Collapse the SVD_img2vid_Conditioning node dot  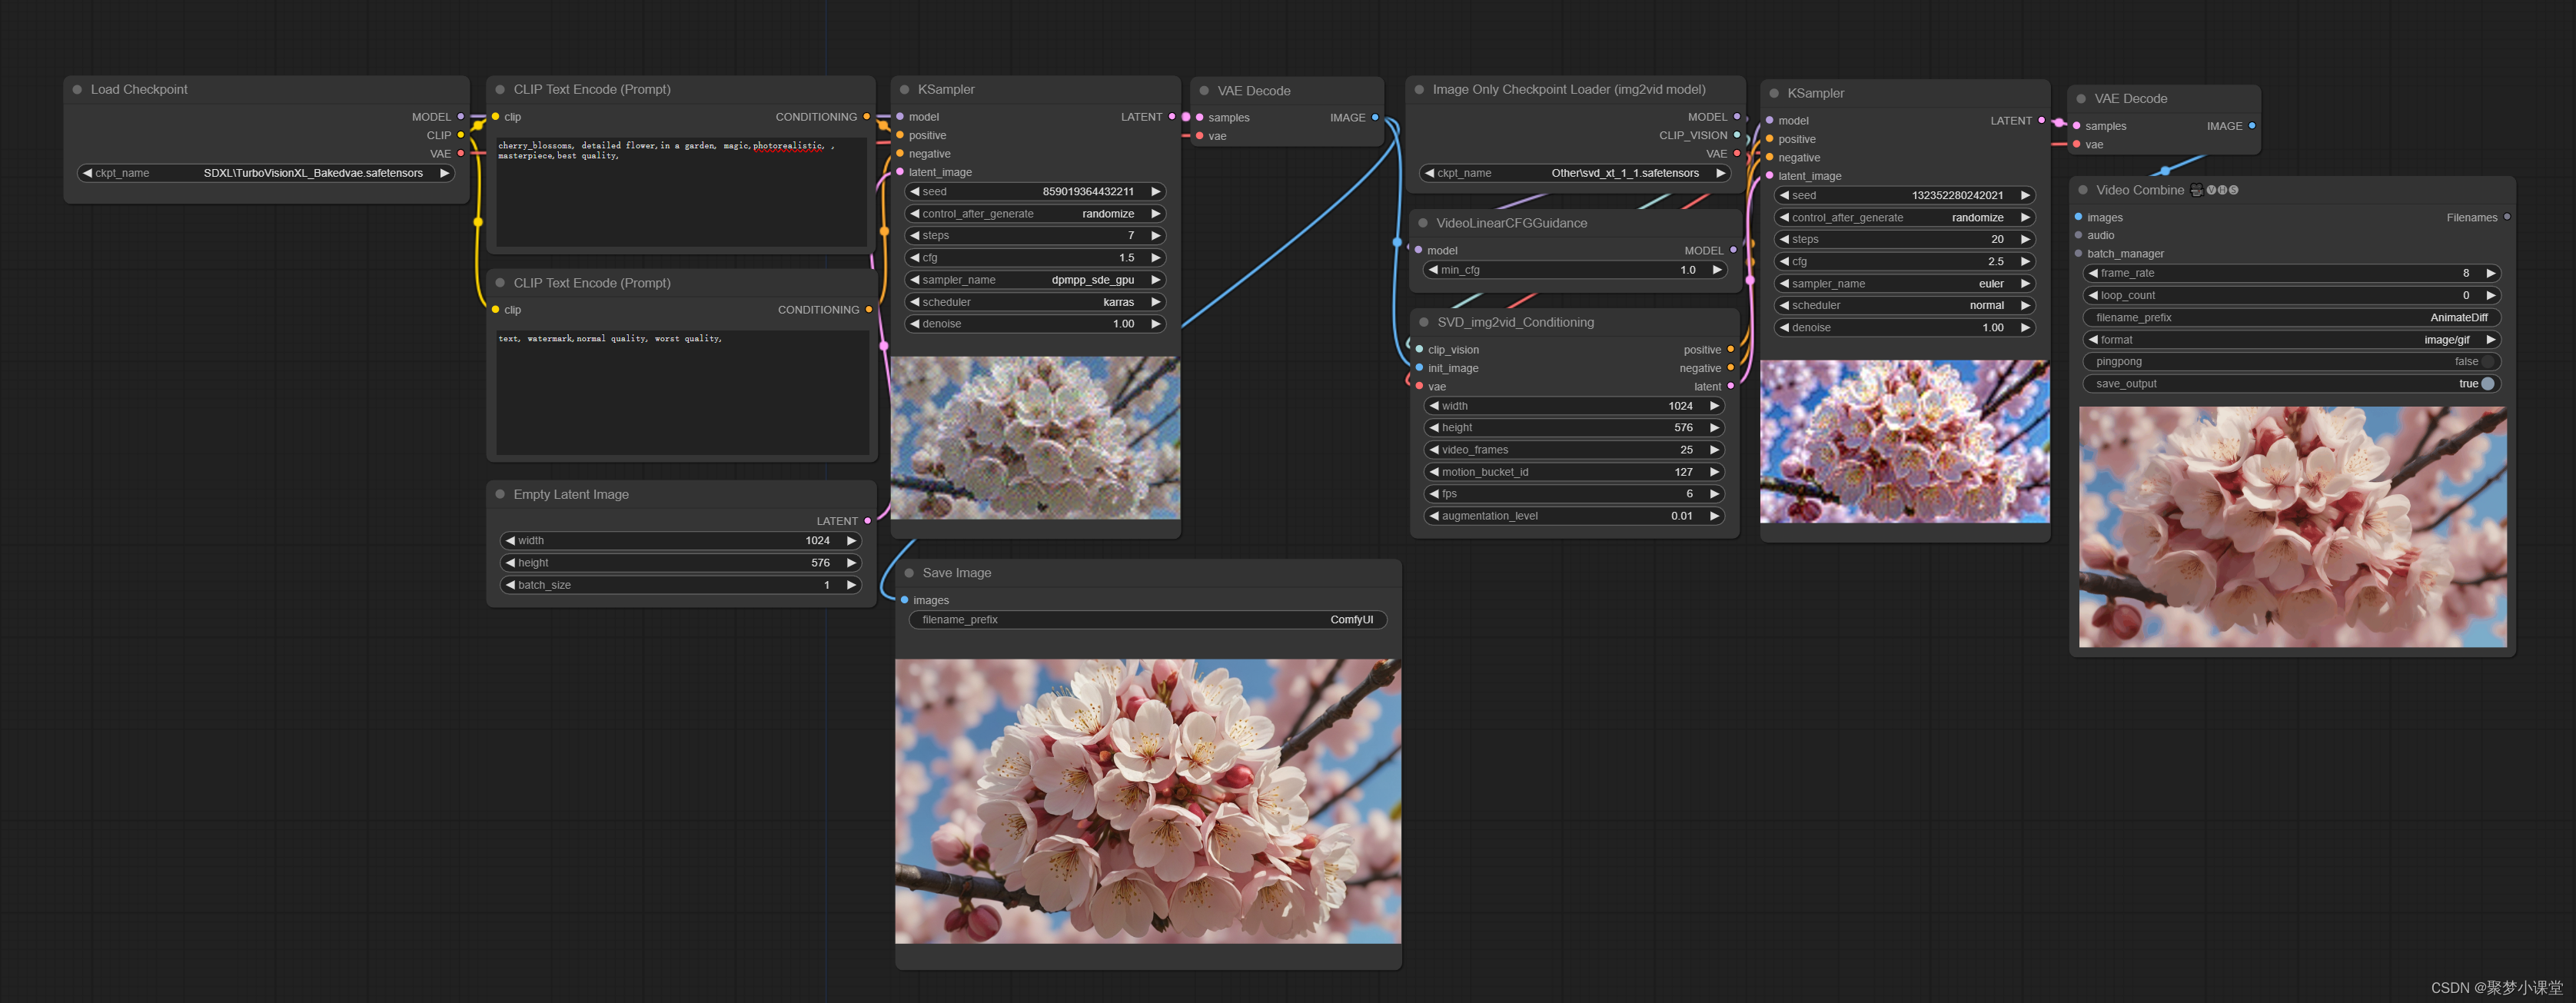(1424, 322)
